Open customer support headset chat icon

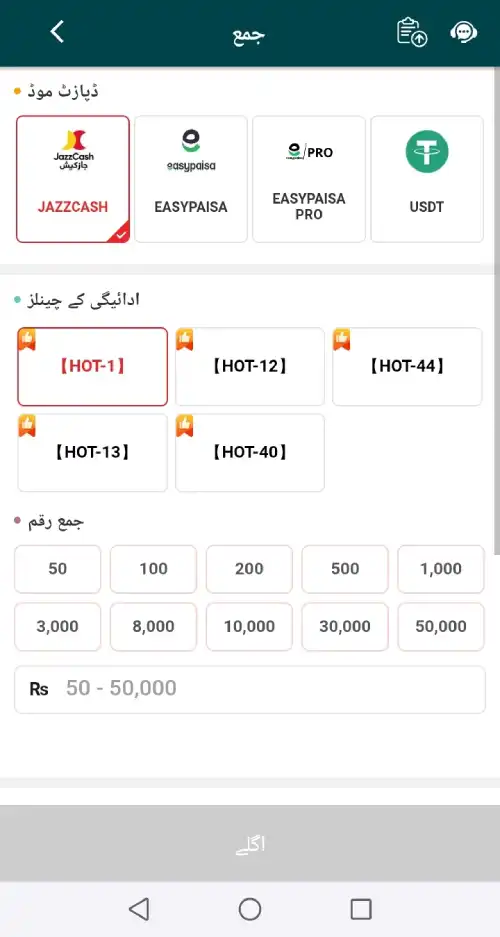coord(464,32)
